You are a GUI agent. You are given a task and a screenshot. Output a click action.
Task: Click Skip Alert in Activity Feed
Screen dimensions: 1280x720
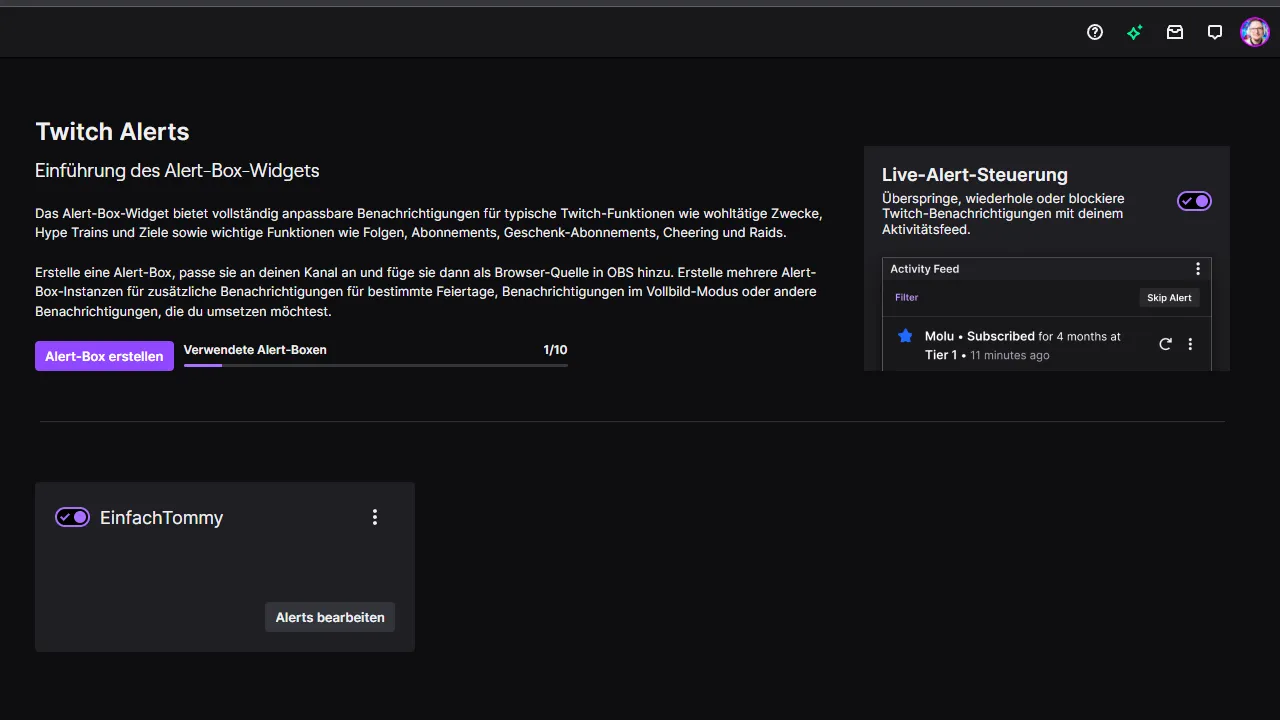pyautogui.click(x=1169, y=298)
